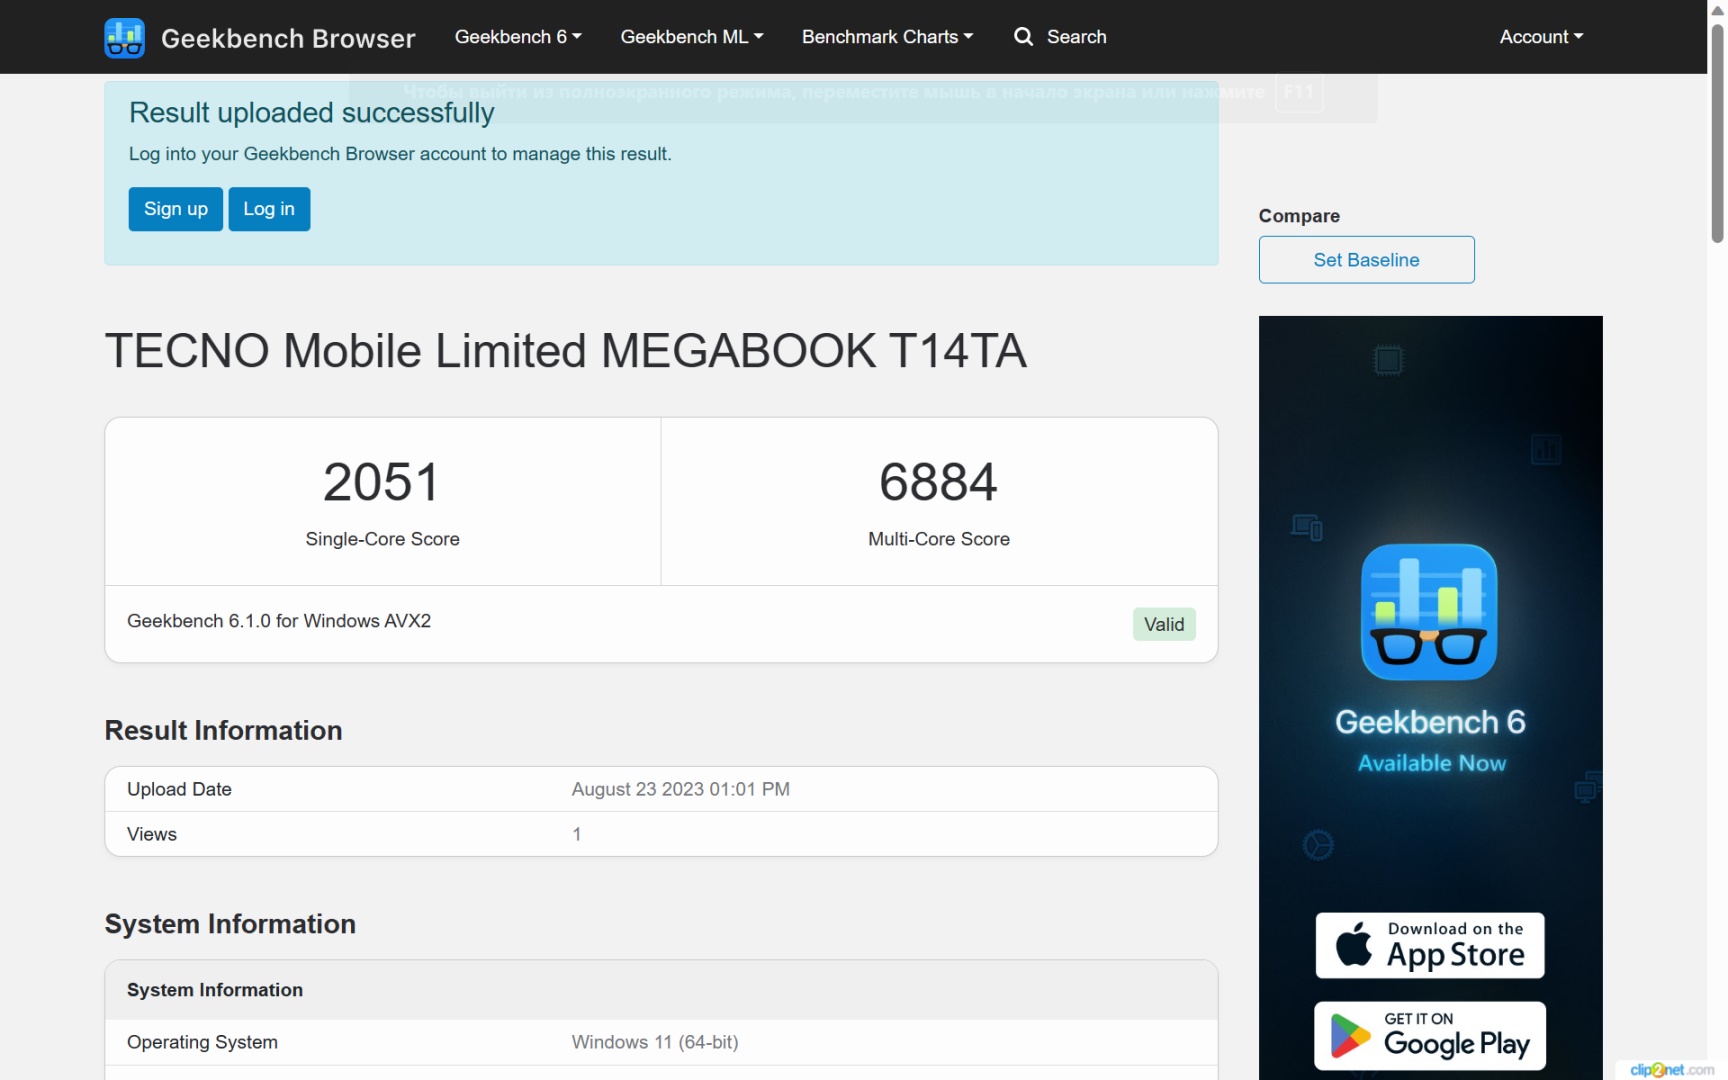This screenshot has width=1728, height=1080.
Task: Click the single-core score 2051
Action: click(382, 482)
